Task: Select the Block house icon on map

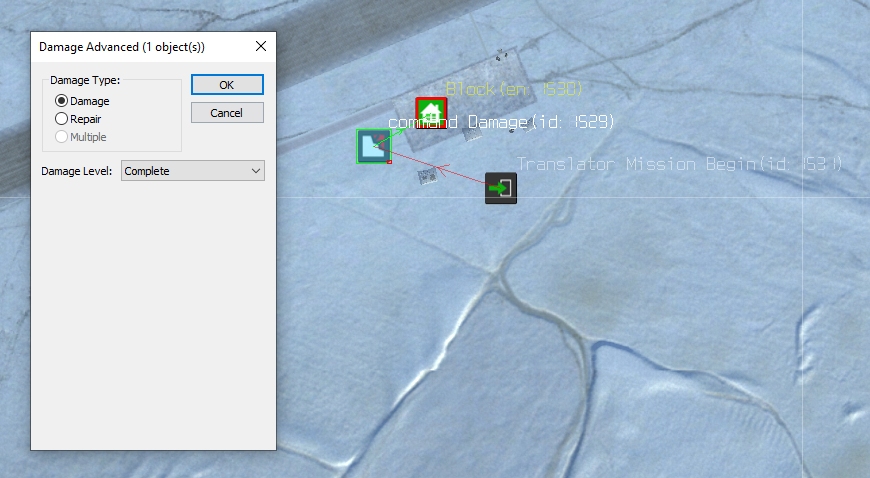Action: point(431,113)
